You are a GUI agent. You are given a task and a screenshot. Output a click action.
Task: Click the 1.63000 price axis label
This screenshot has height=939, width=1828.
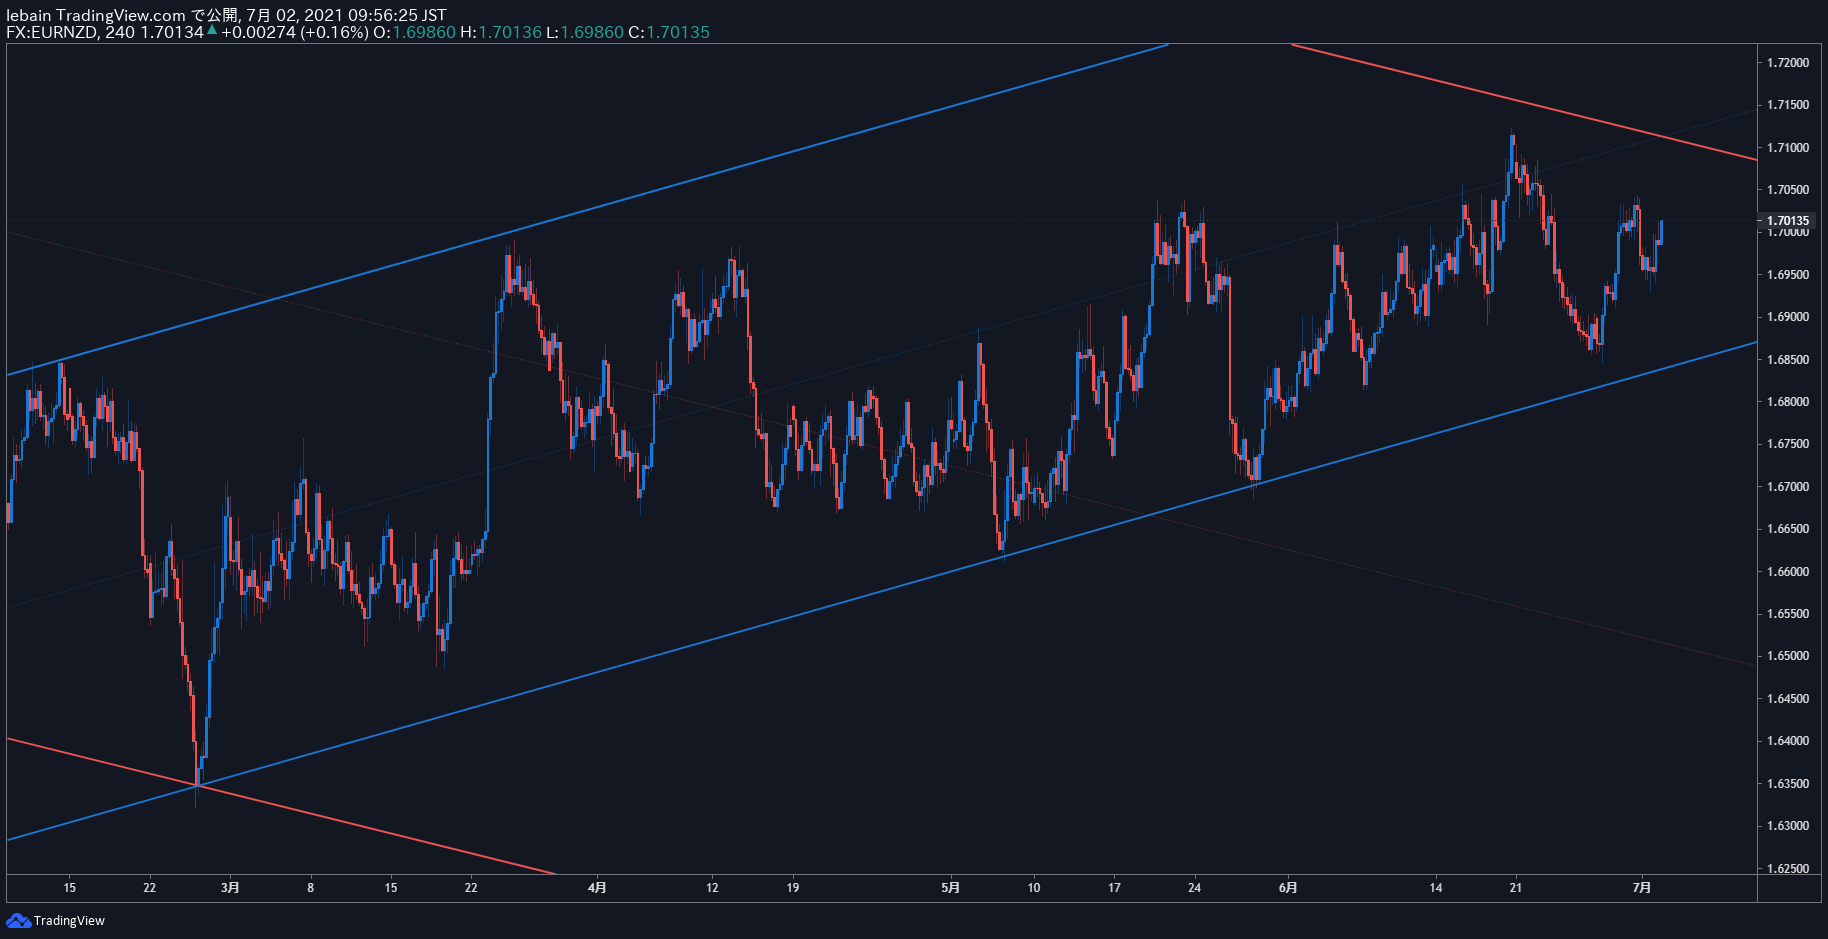[1788, 826]
